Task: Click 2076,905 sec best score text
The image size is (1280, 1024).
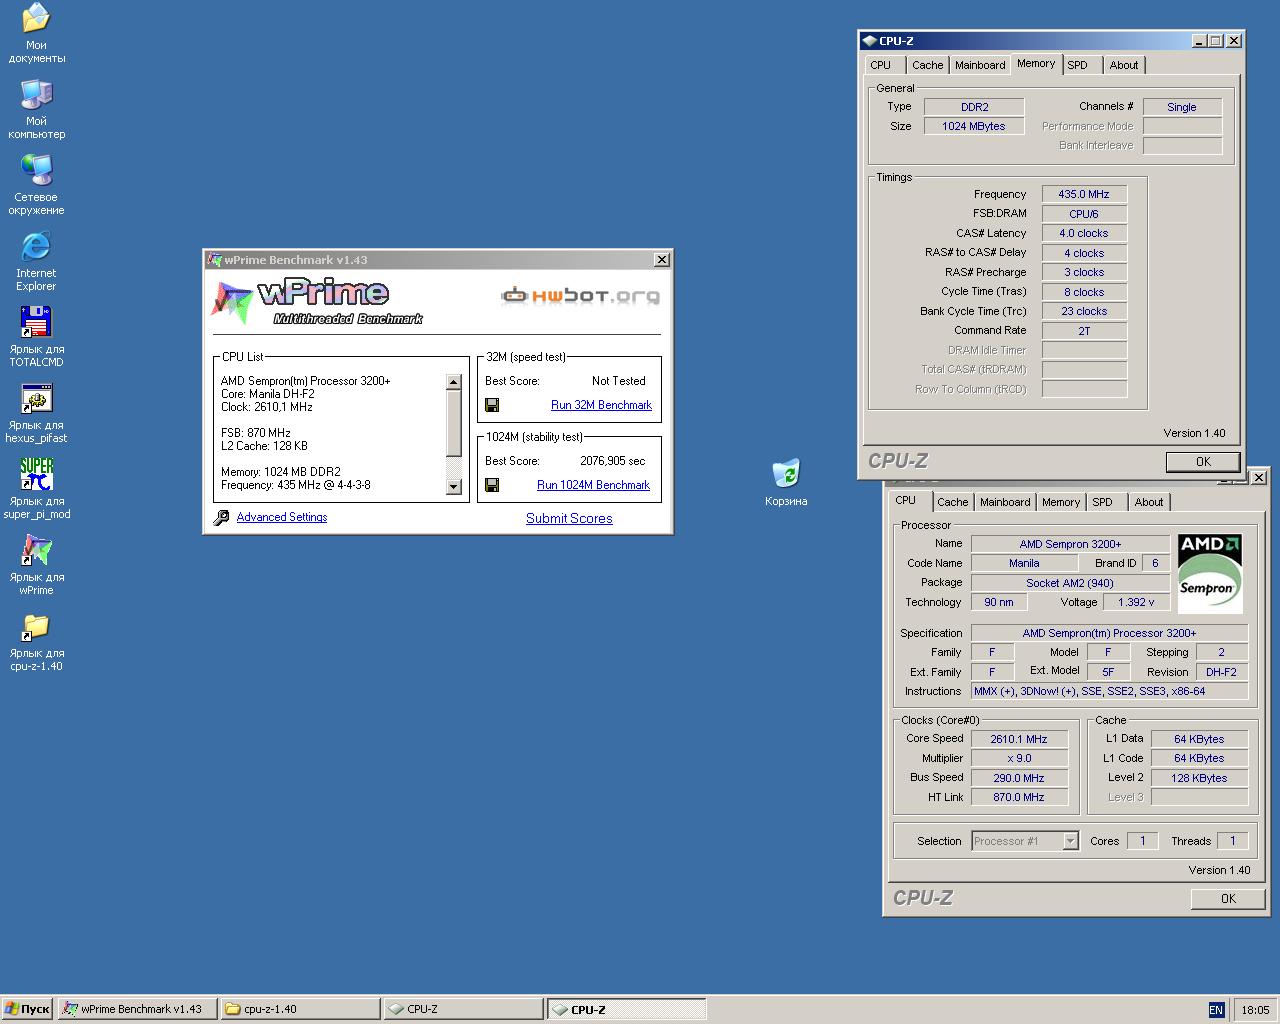Action: 613,461
